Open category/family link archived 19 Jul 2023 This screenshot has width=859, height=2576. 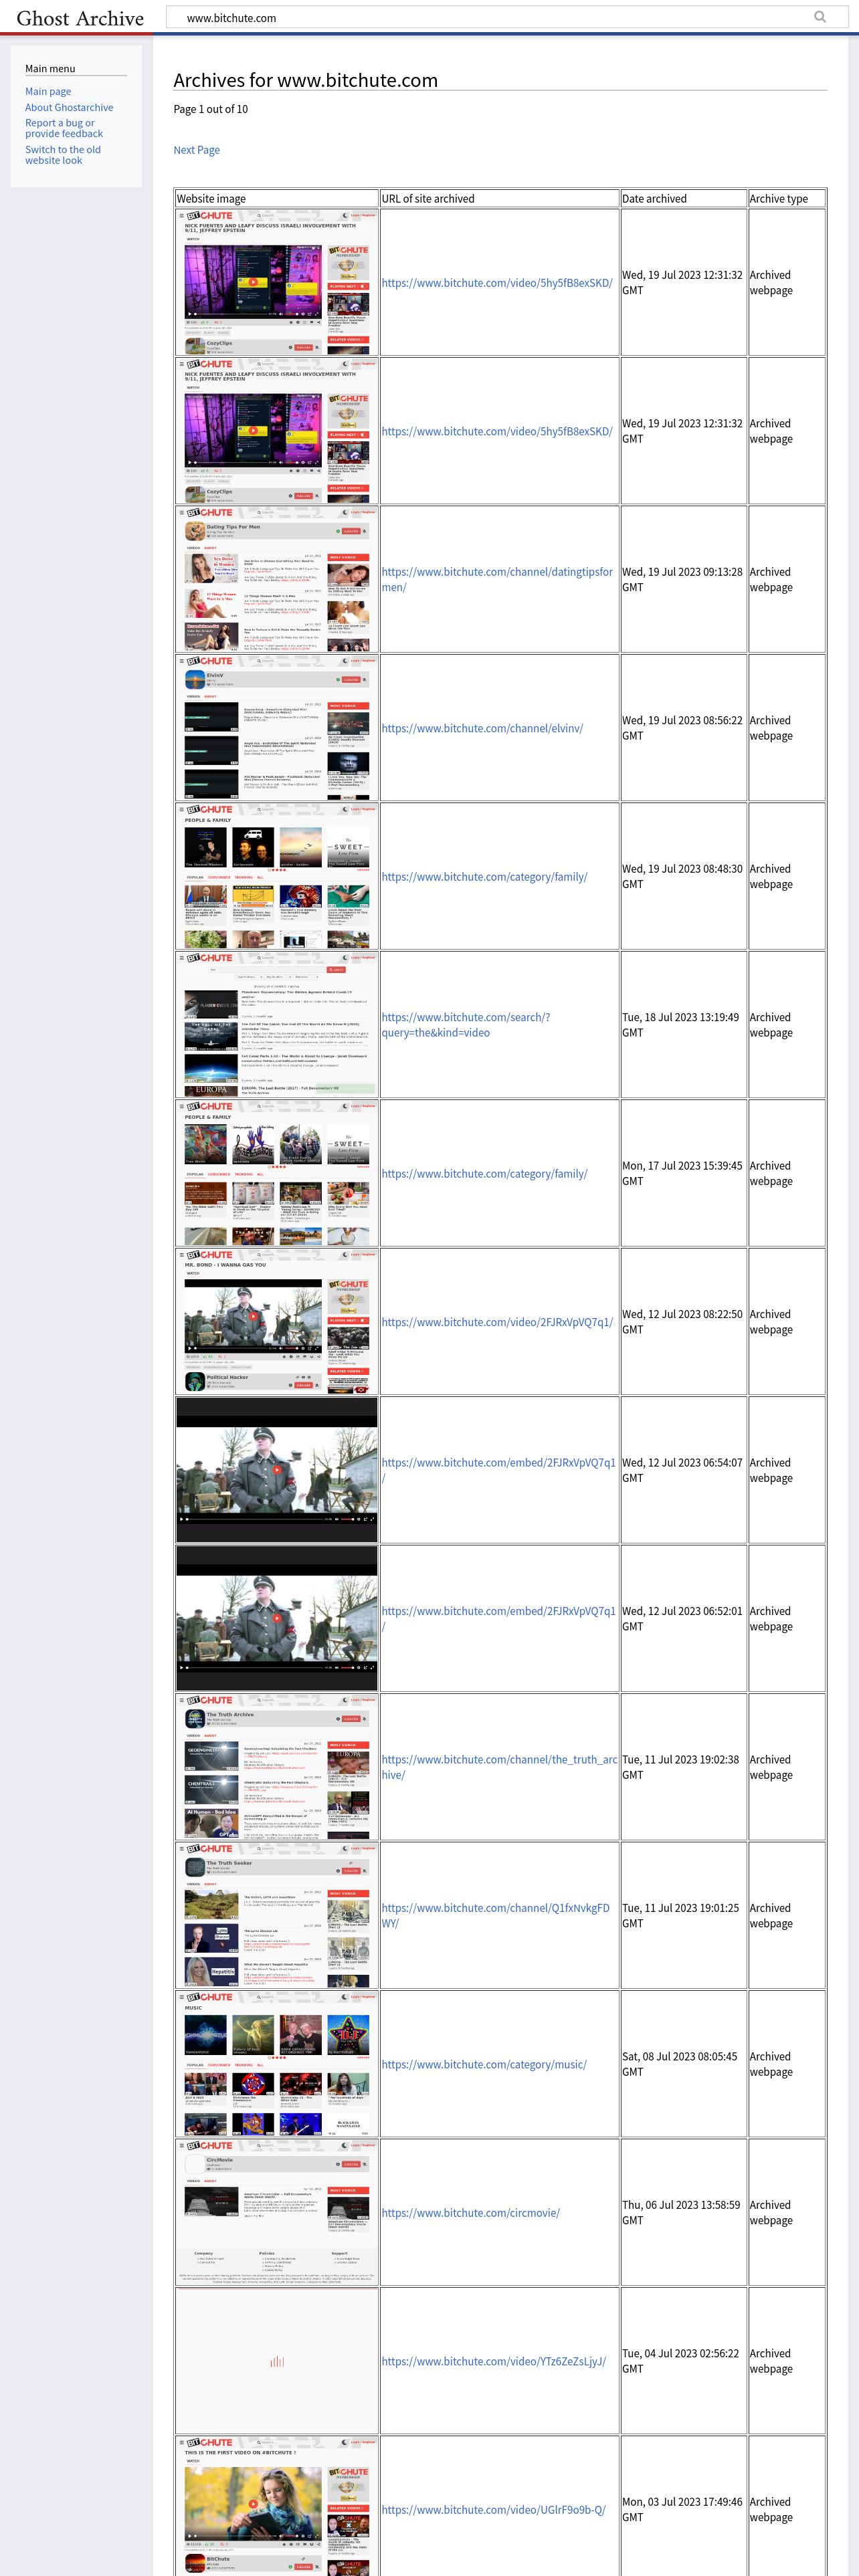pyautogui.click(x=484, y=876)
